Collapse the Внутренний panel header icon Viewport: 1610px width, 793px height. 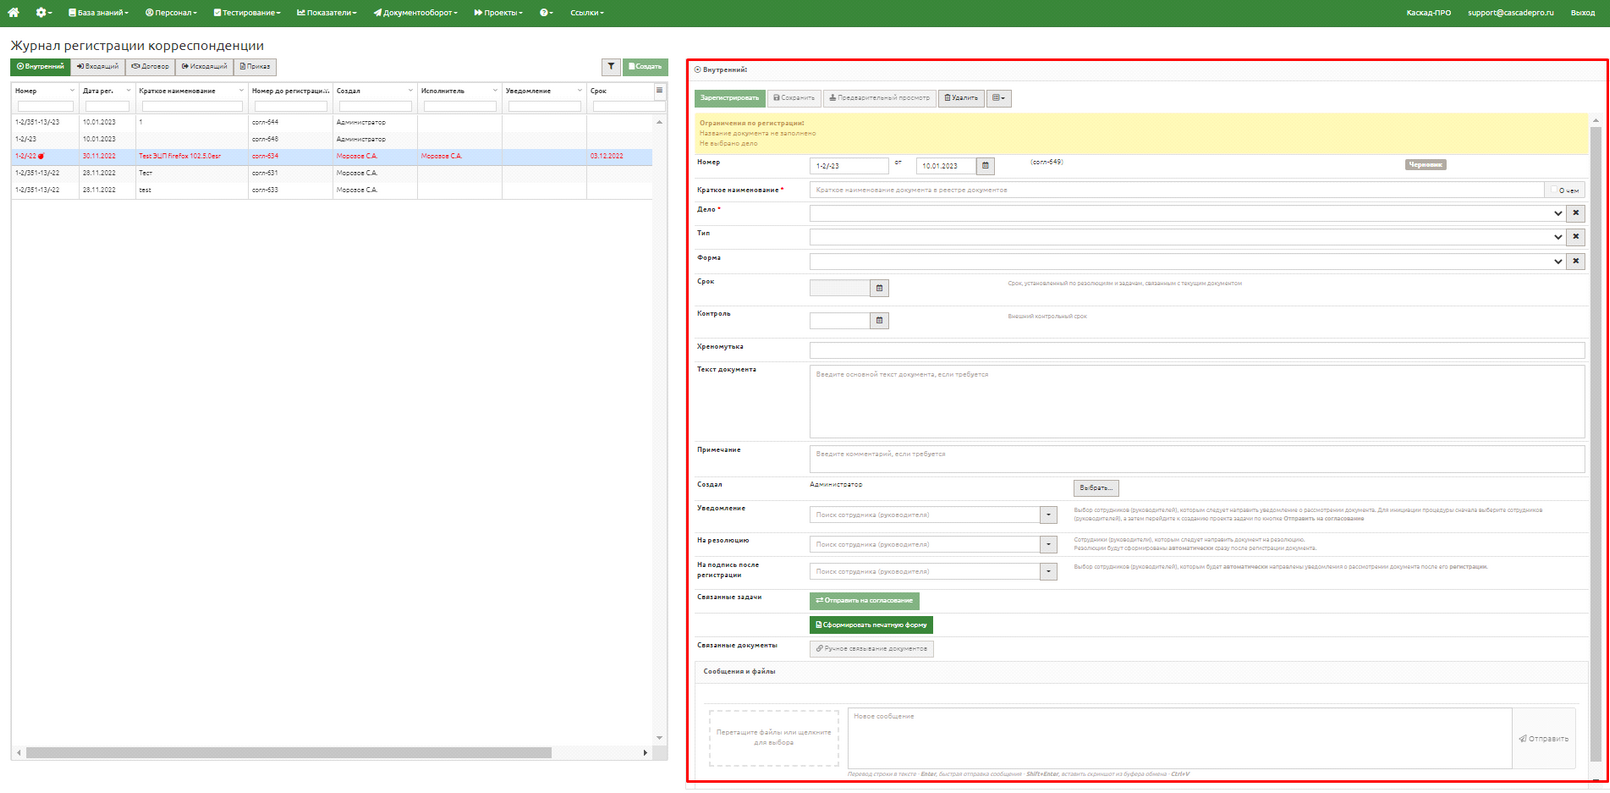click(698, 70)
